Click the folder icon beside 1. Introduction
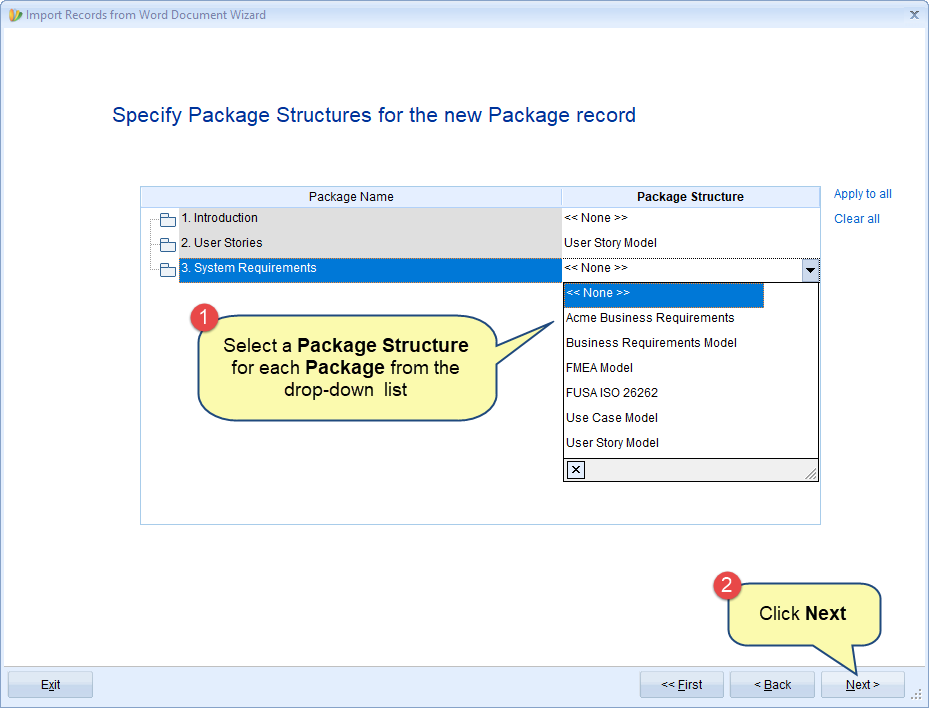 click(168, 220)
